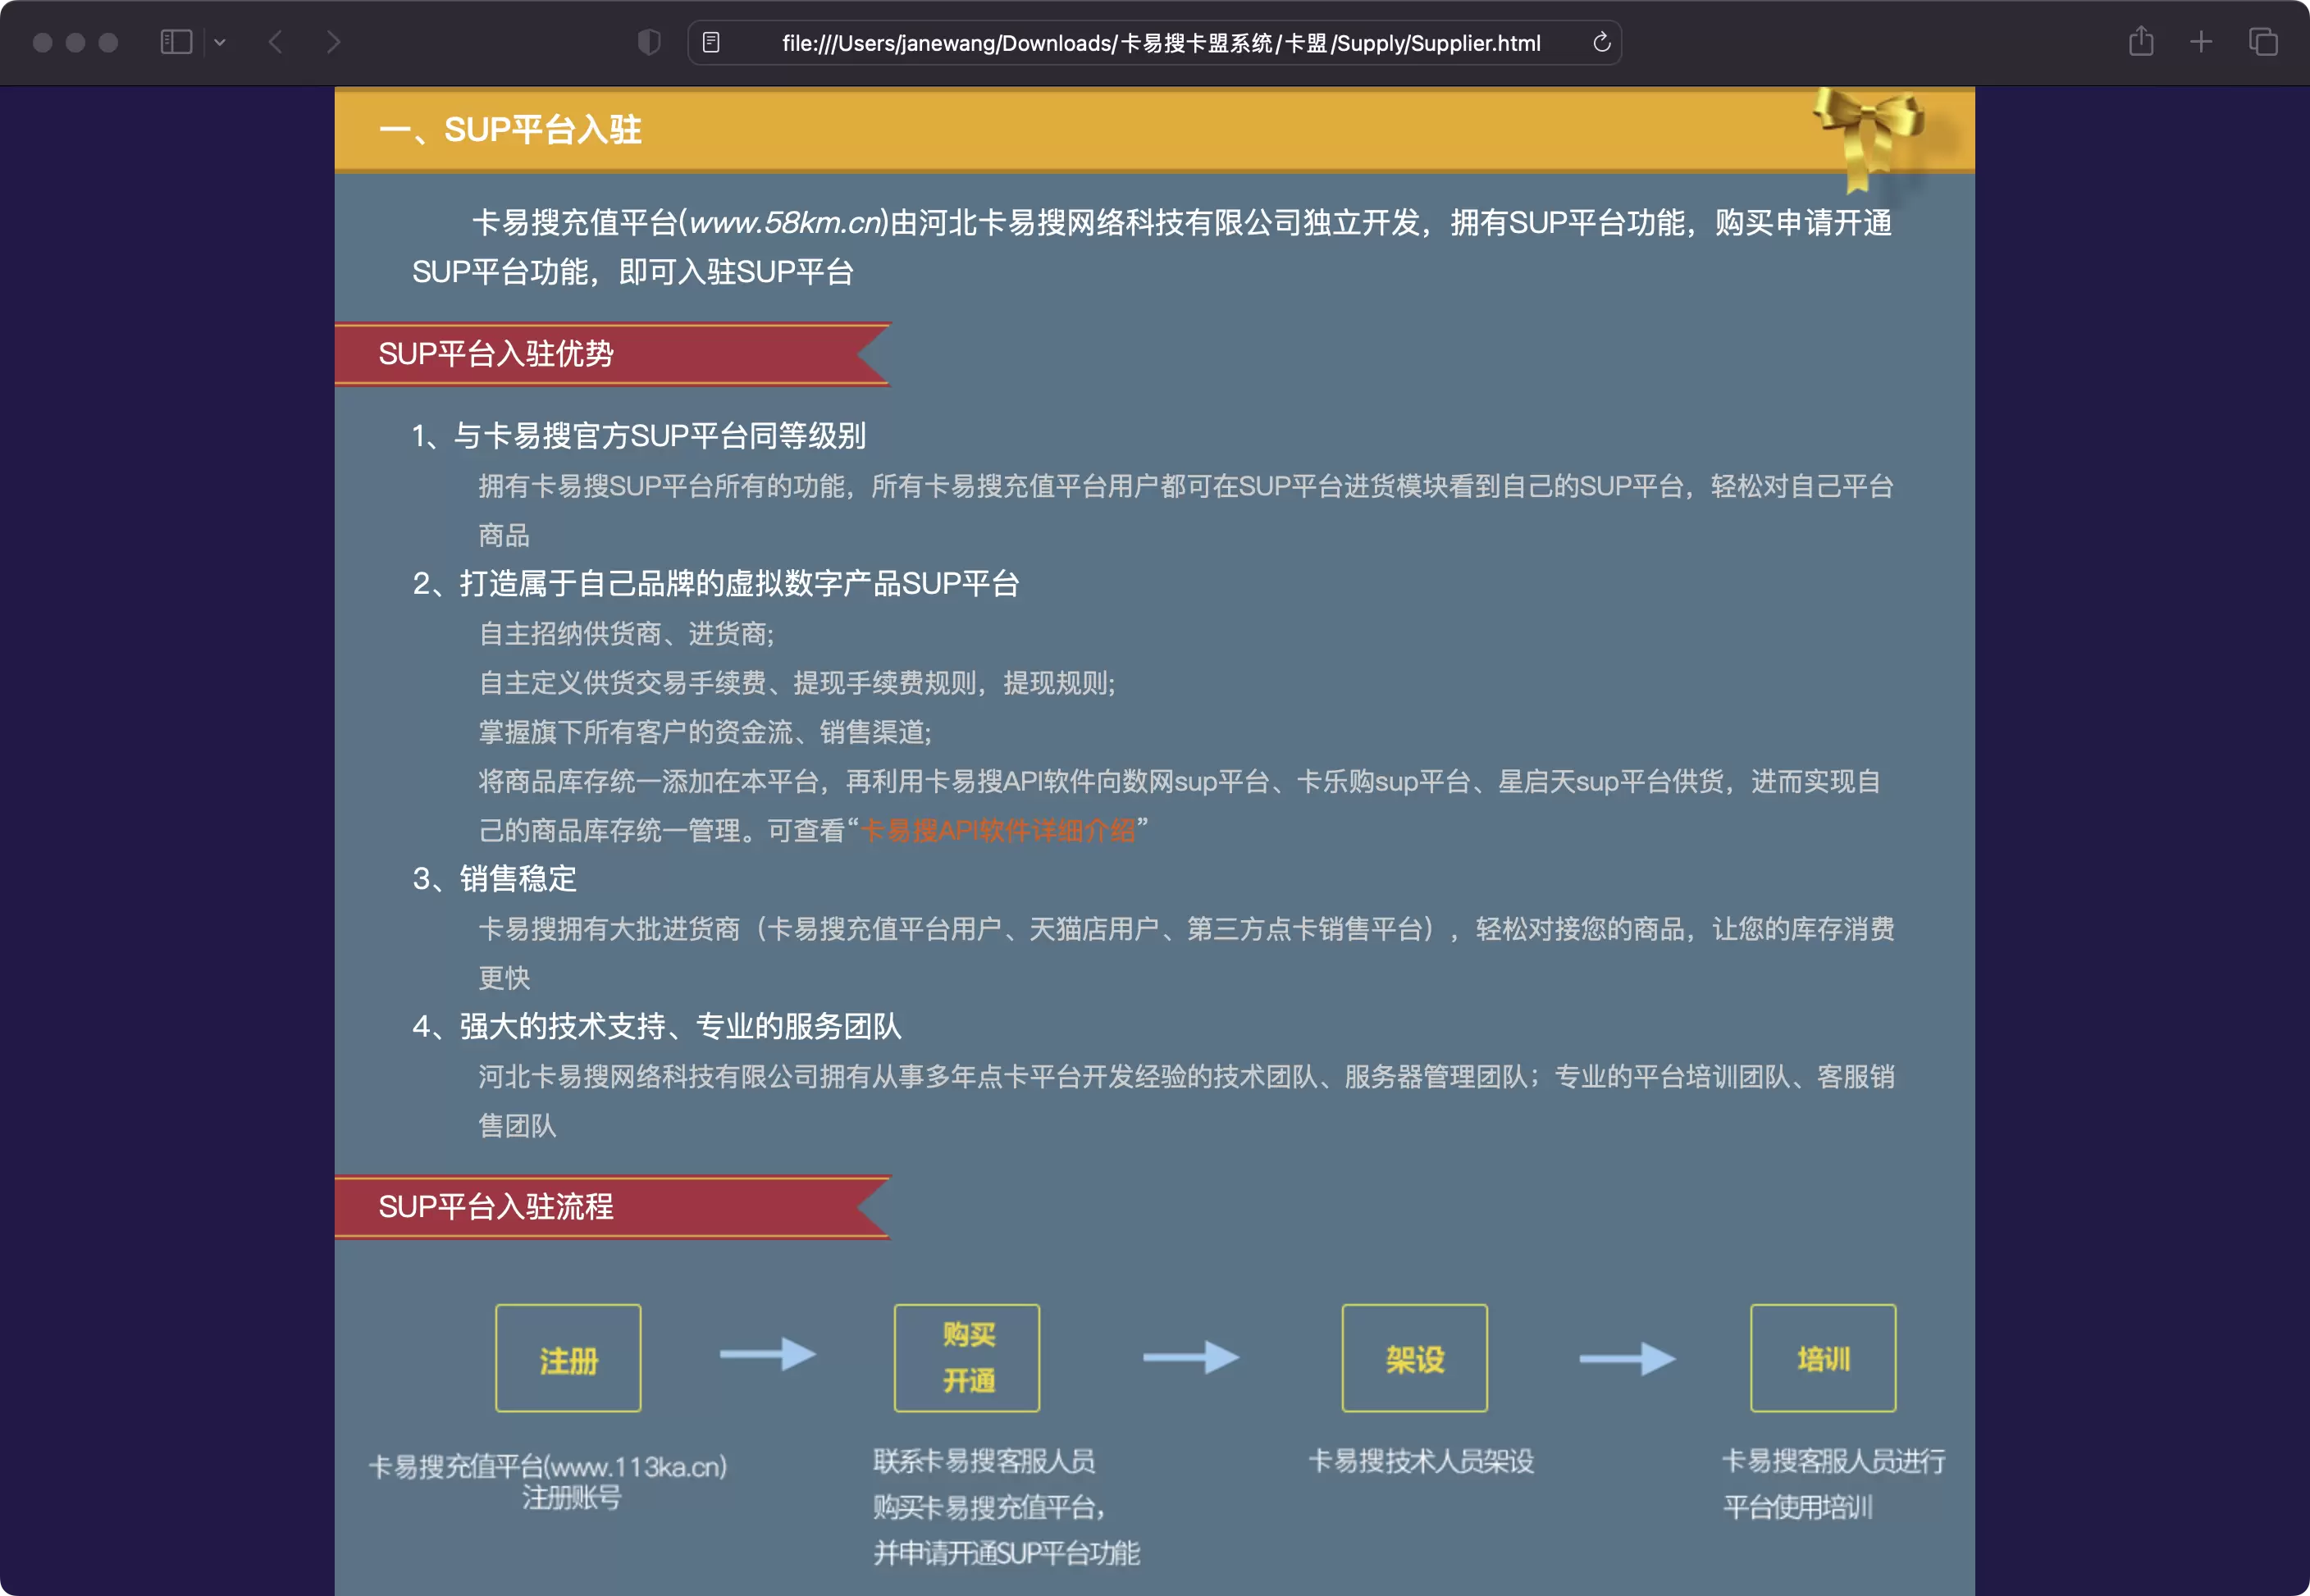Open the privacy report shield icon
Viewport: 2310px width, 1596px height.
coord(649,42)
